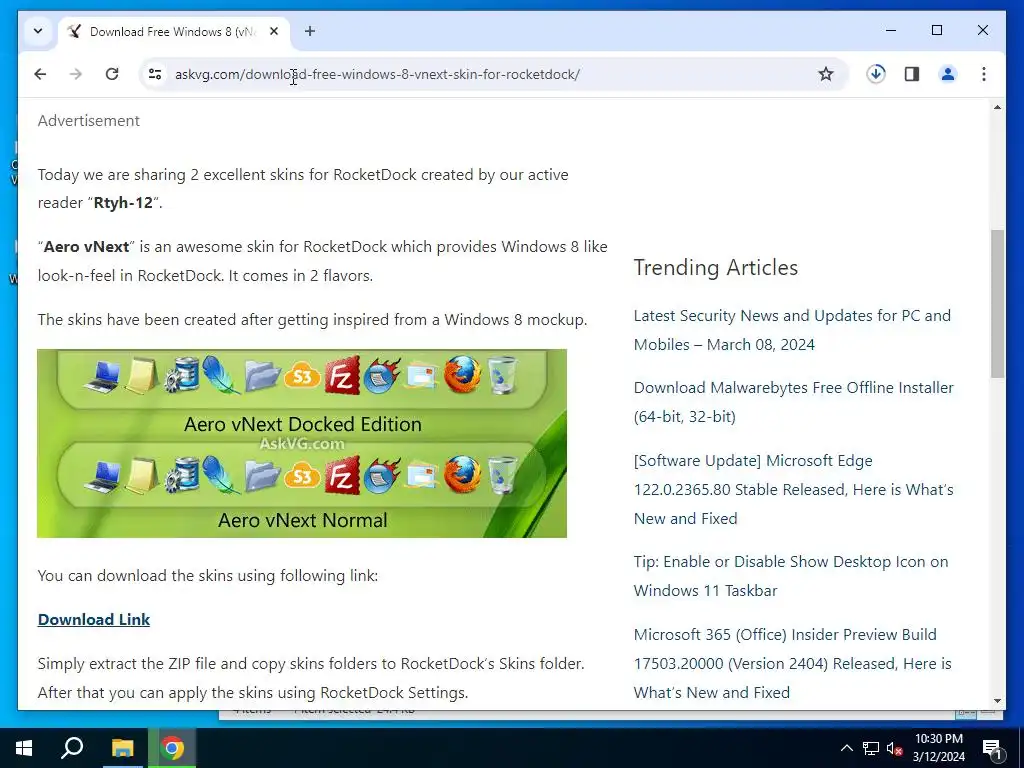Screen dimensions: 1024x768
Task: Click the bold Aero vNext text
Action: pyautogui.click(x=86, y=246)
